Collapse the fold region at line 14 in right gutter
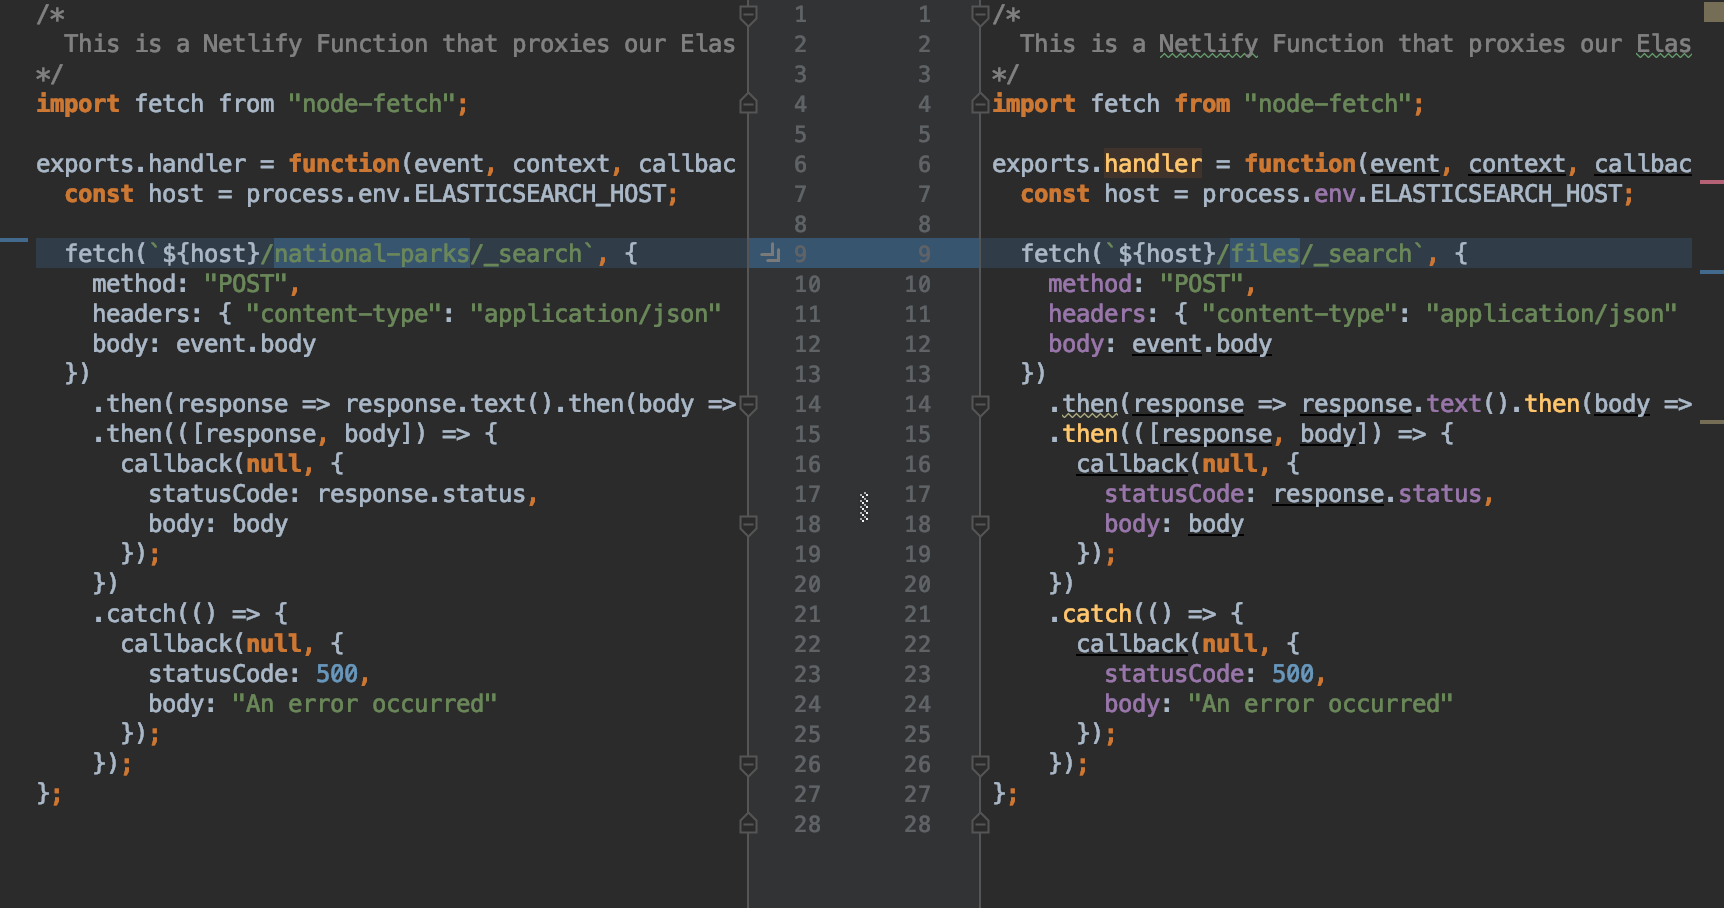 tap(978, 404)
